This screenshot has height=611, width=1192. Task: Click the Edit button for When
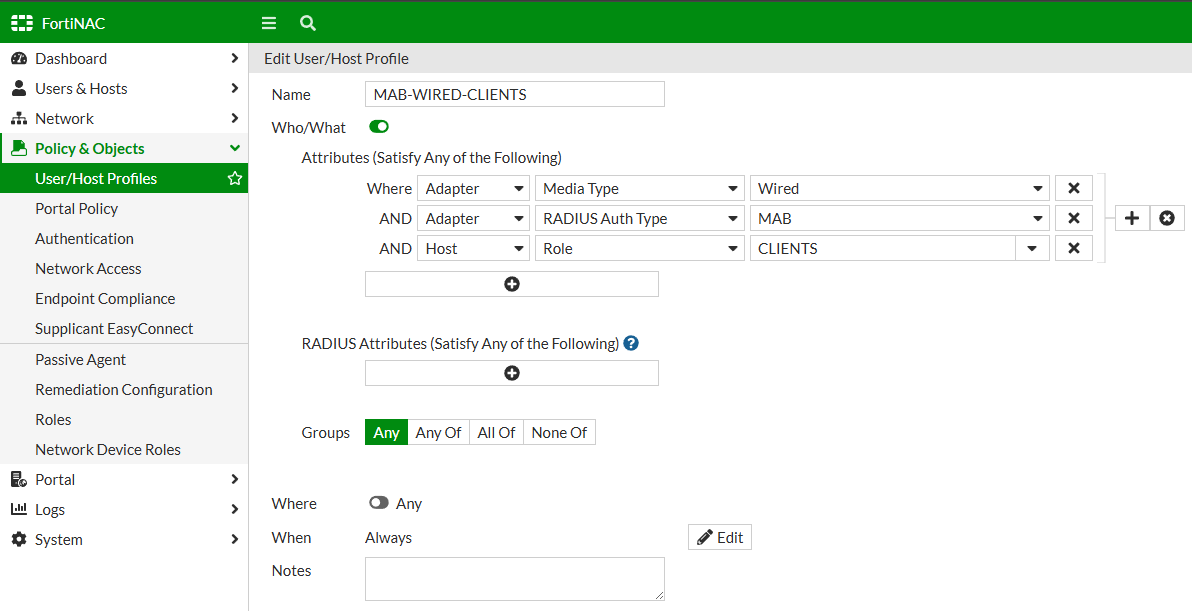720,537
